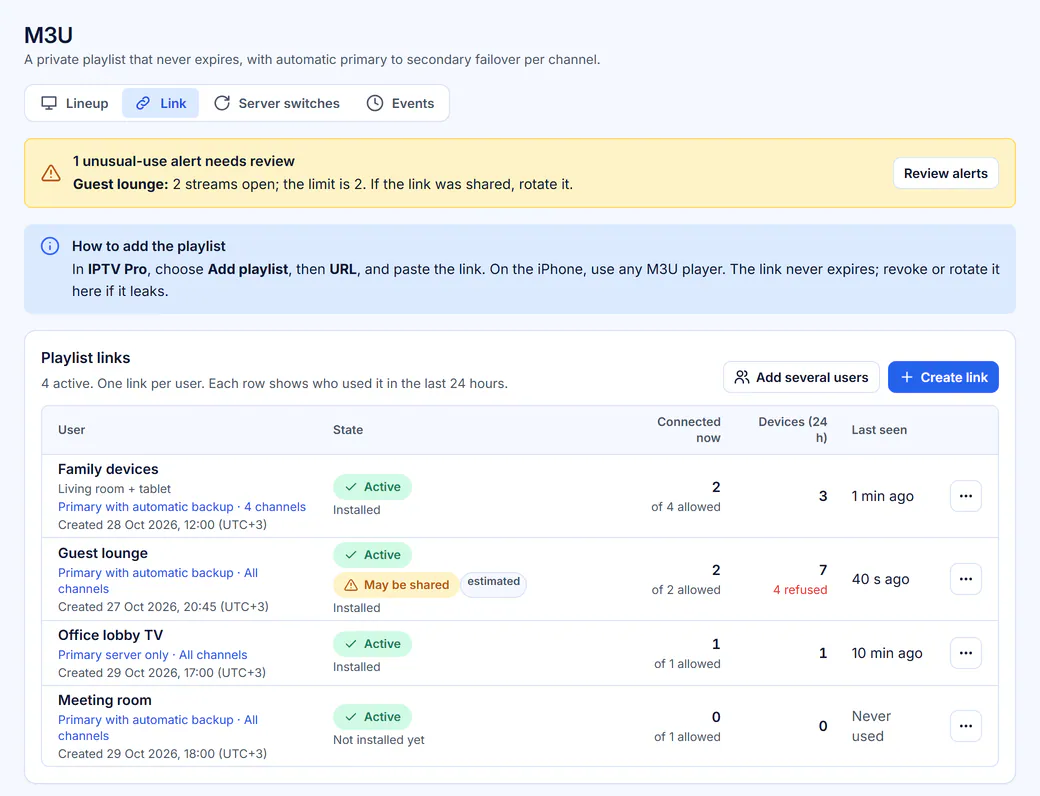Click the 'Connected now' column header
Screen dimensions: 1040x796
click(688, 430)
